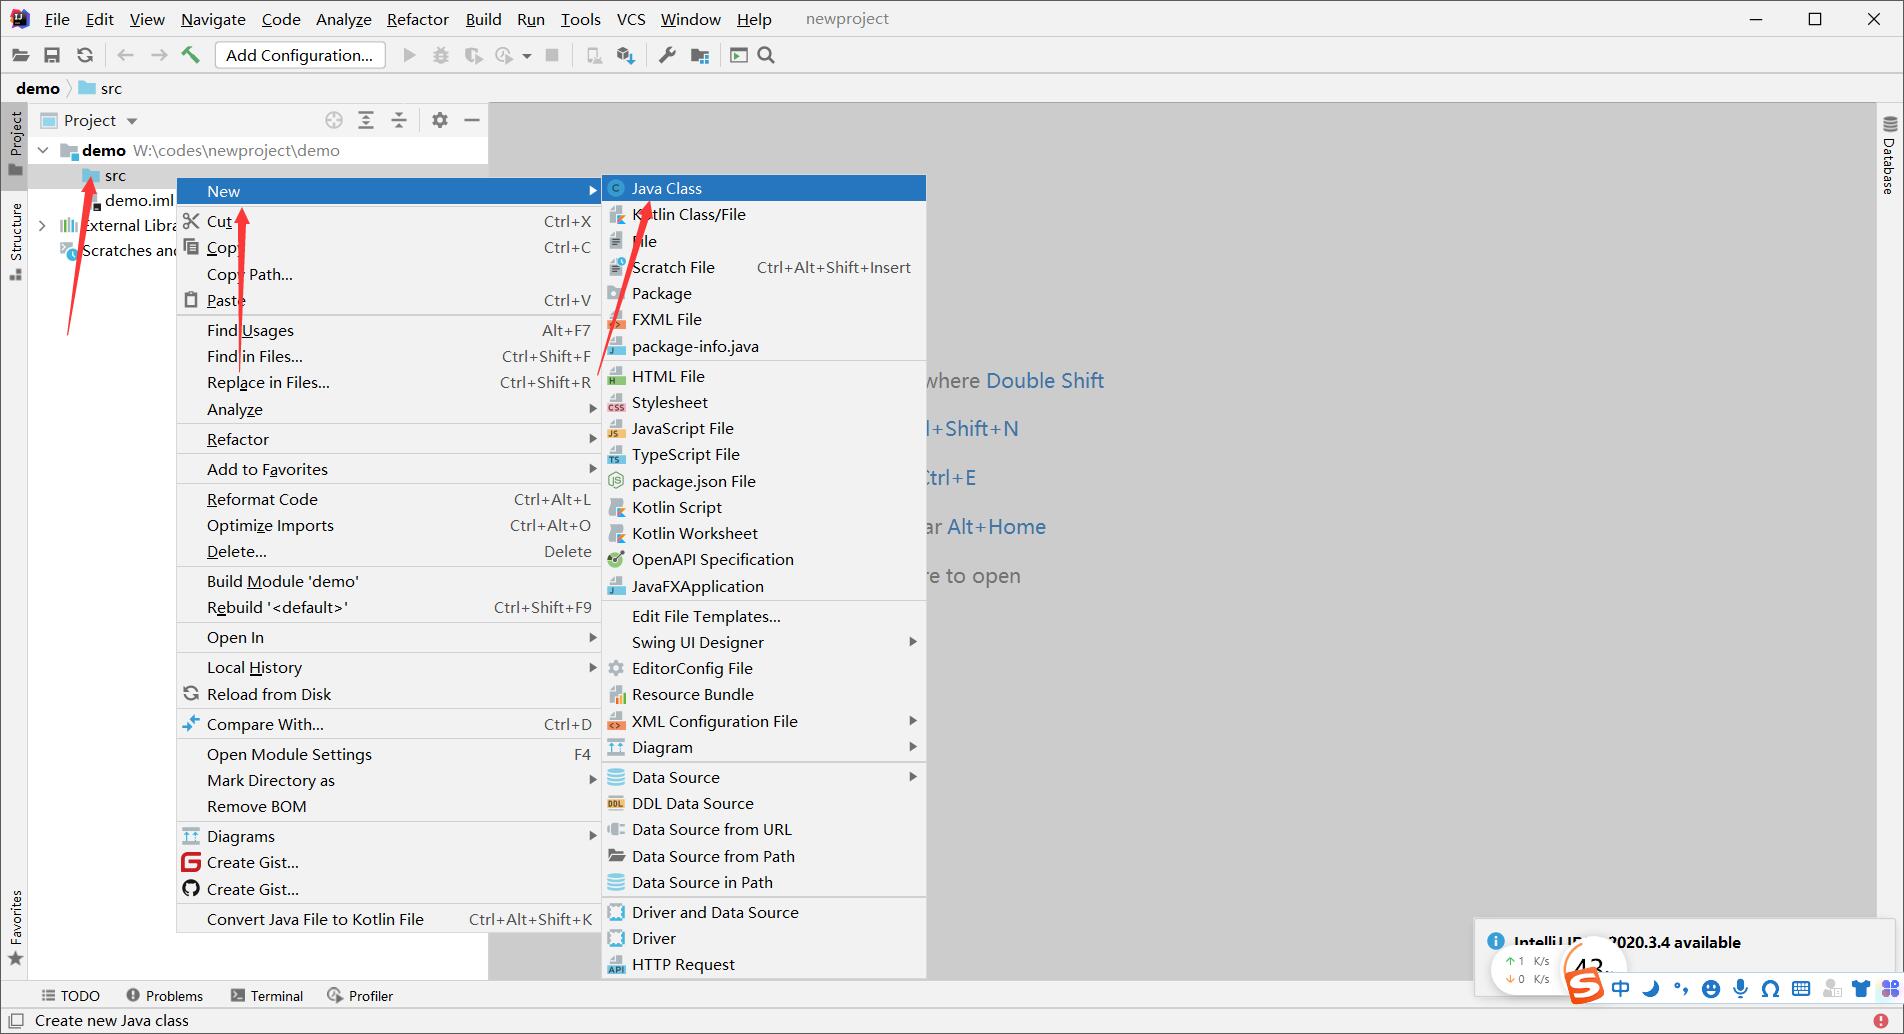
Task: Click the Reload from Disk toolbar icon
Action: 85,56
